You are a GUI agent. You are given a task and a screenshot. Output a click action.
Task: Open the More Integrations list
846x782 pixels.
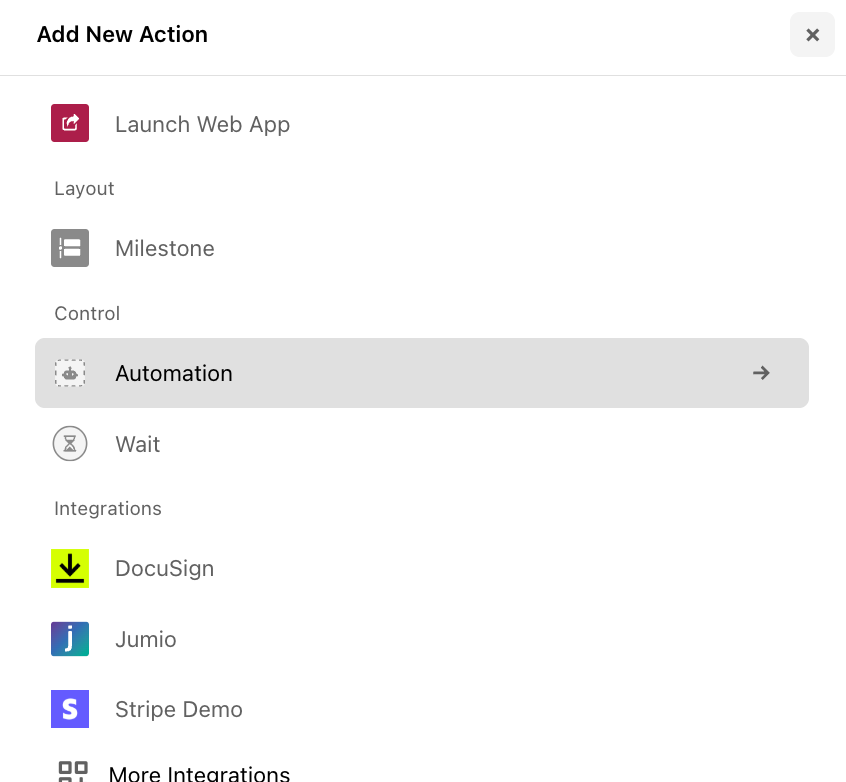click(x=199, y=771)
